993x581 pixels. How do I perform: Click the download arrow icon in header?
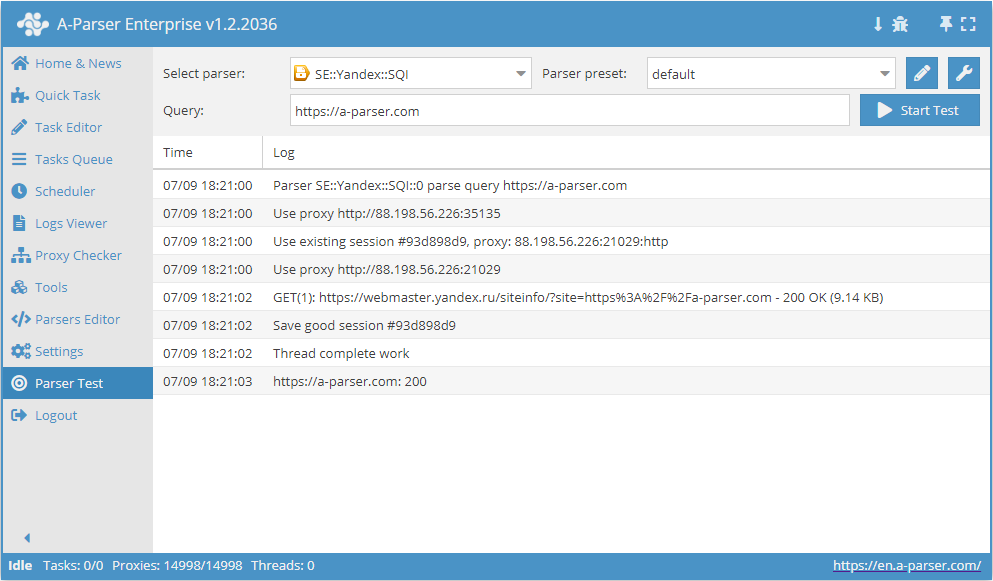[878, 24]
